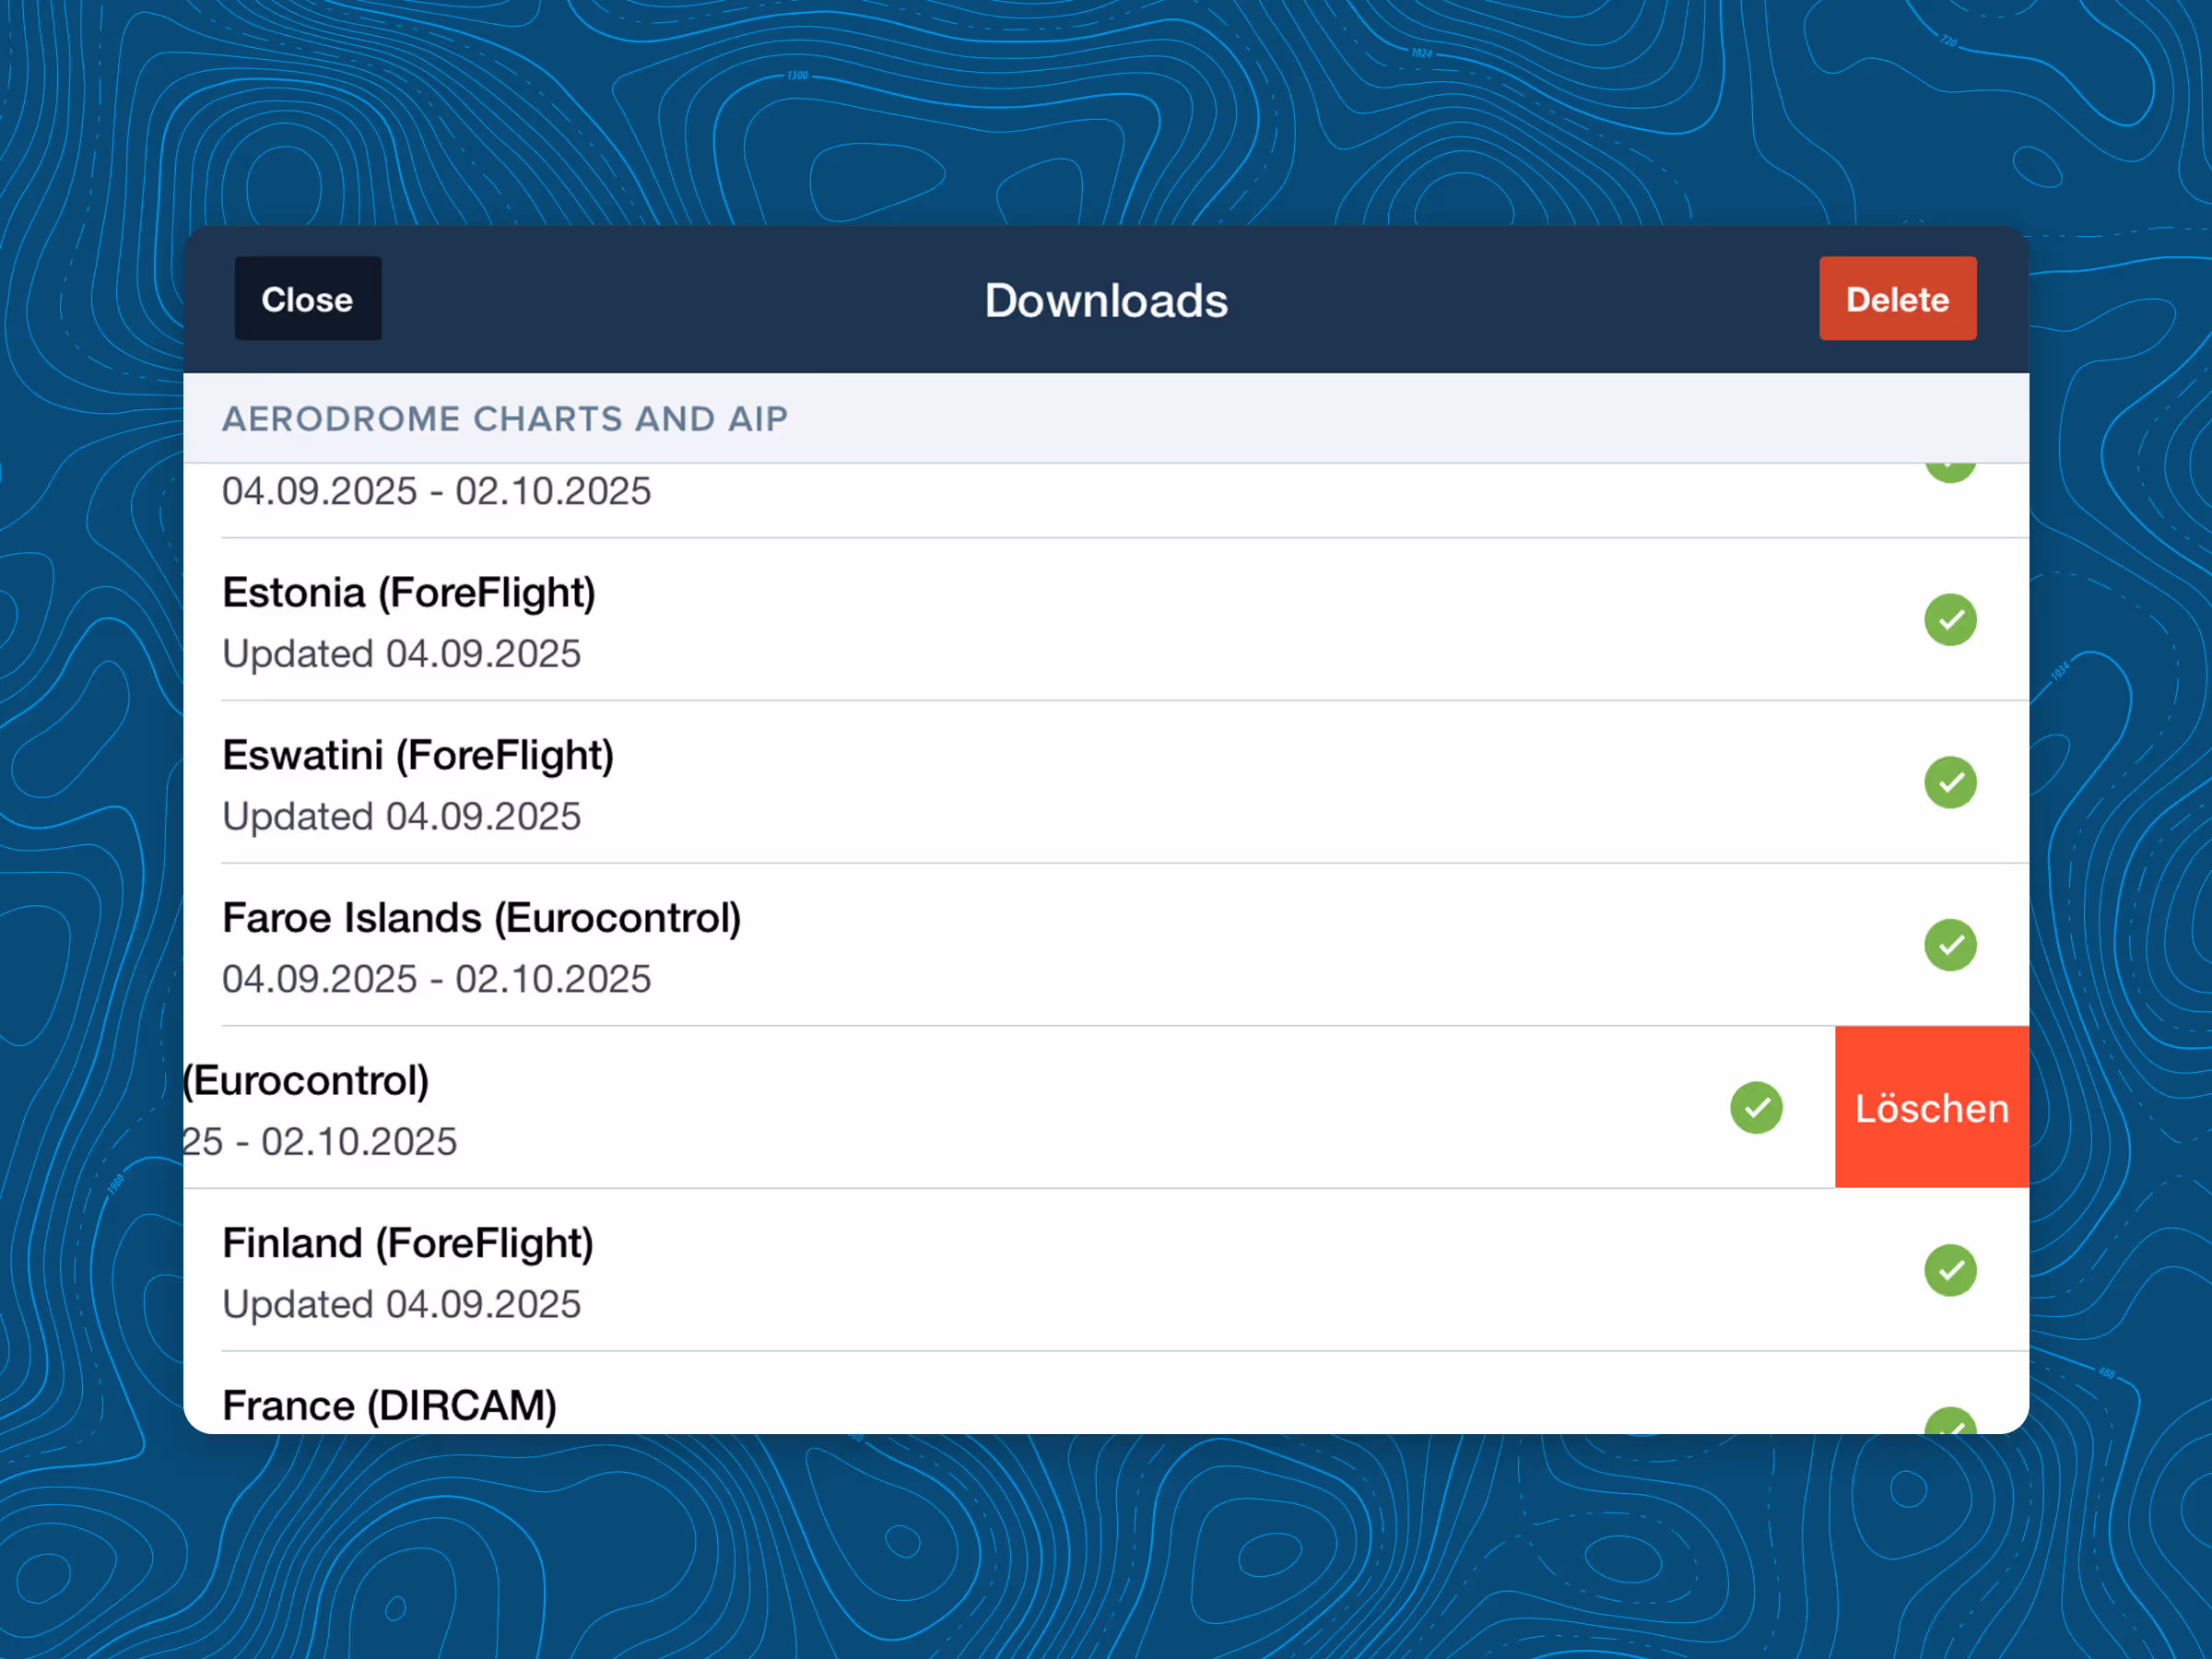Image resolution: width=2212 pixels, height=1659 pixels.
Task: Click the Close button
Action: tap(307, 299)
